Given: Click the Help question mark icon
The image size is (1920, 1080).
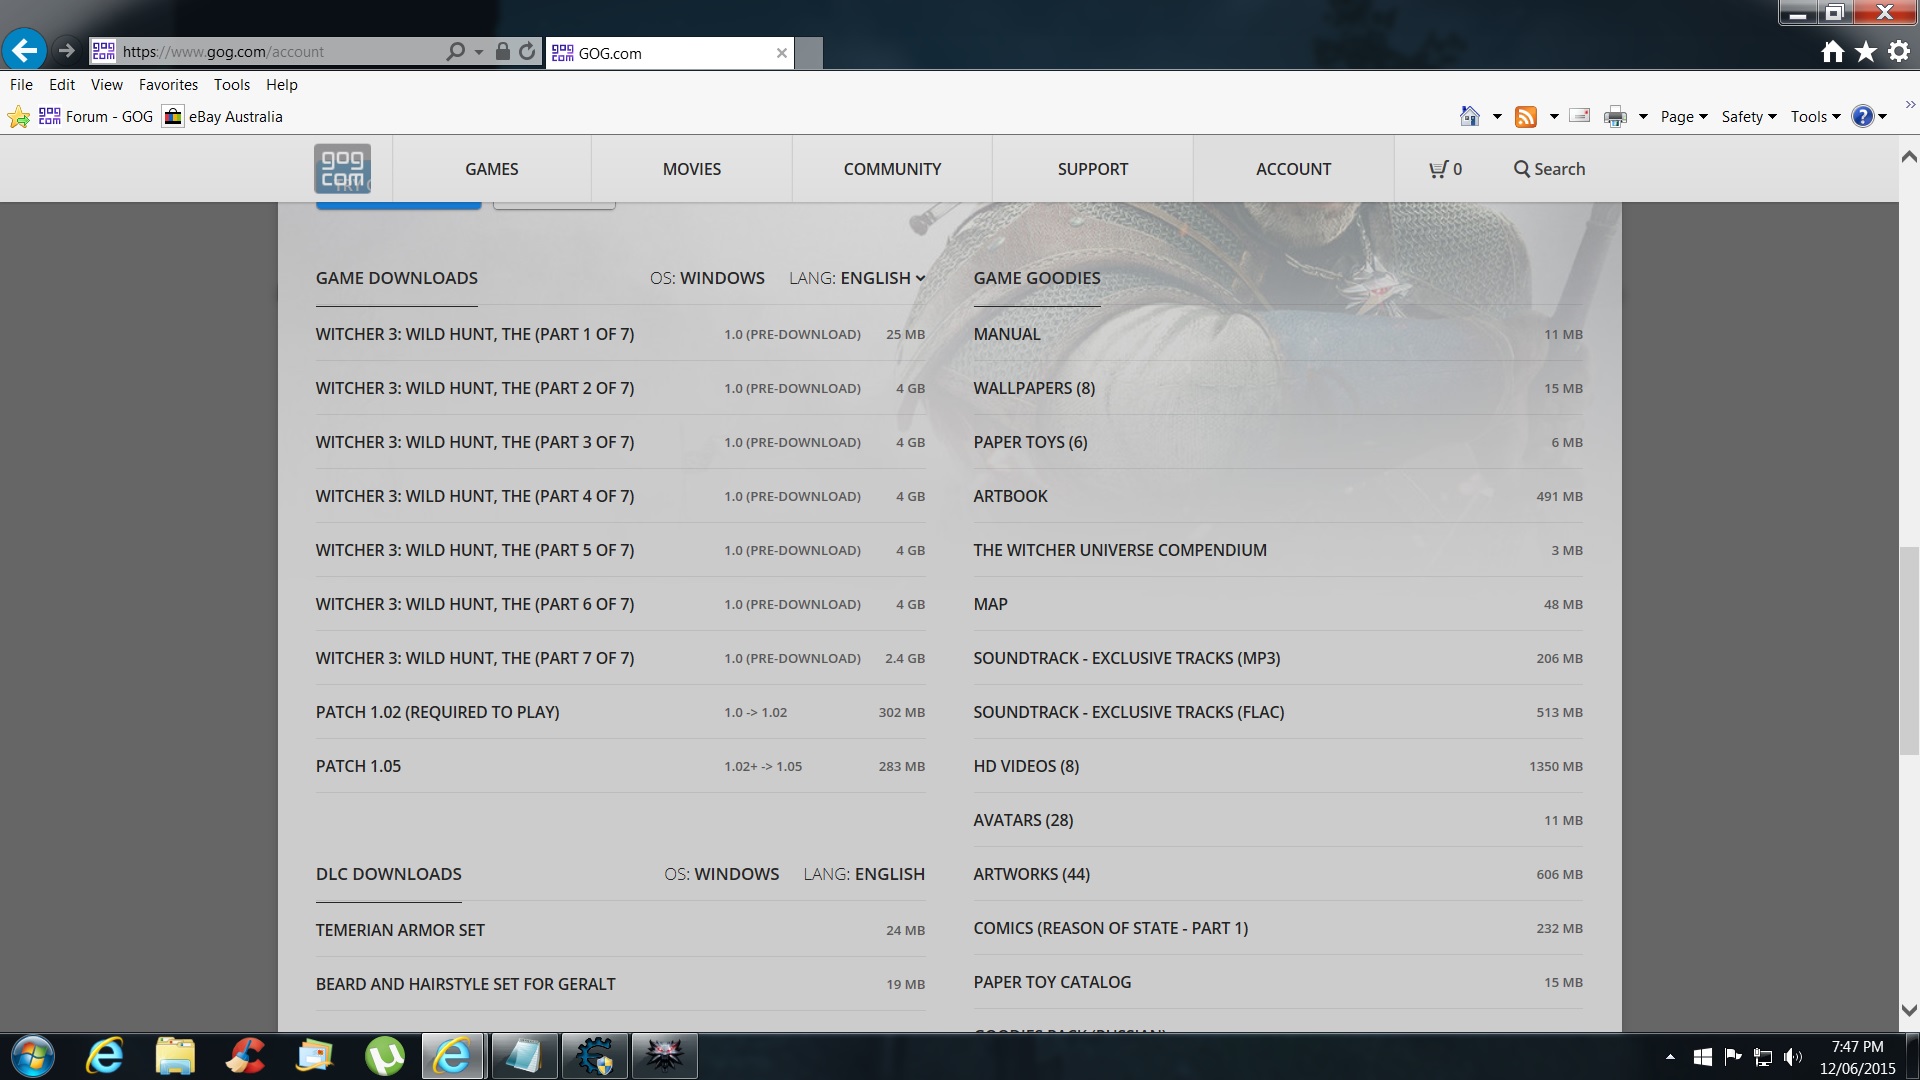Looking at the screenshot, I should (x=1862, y=117).
